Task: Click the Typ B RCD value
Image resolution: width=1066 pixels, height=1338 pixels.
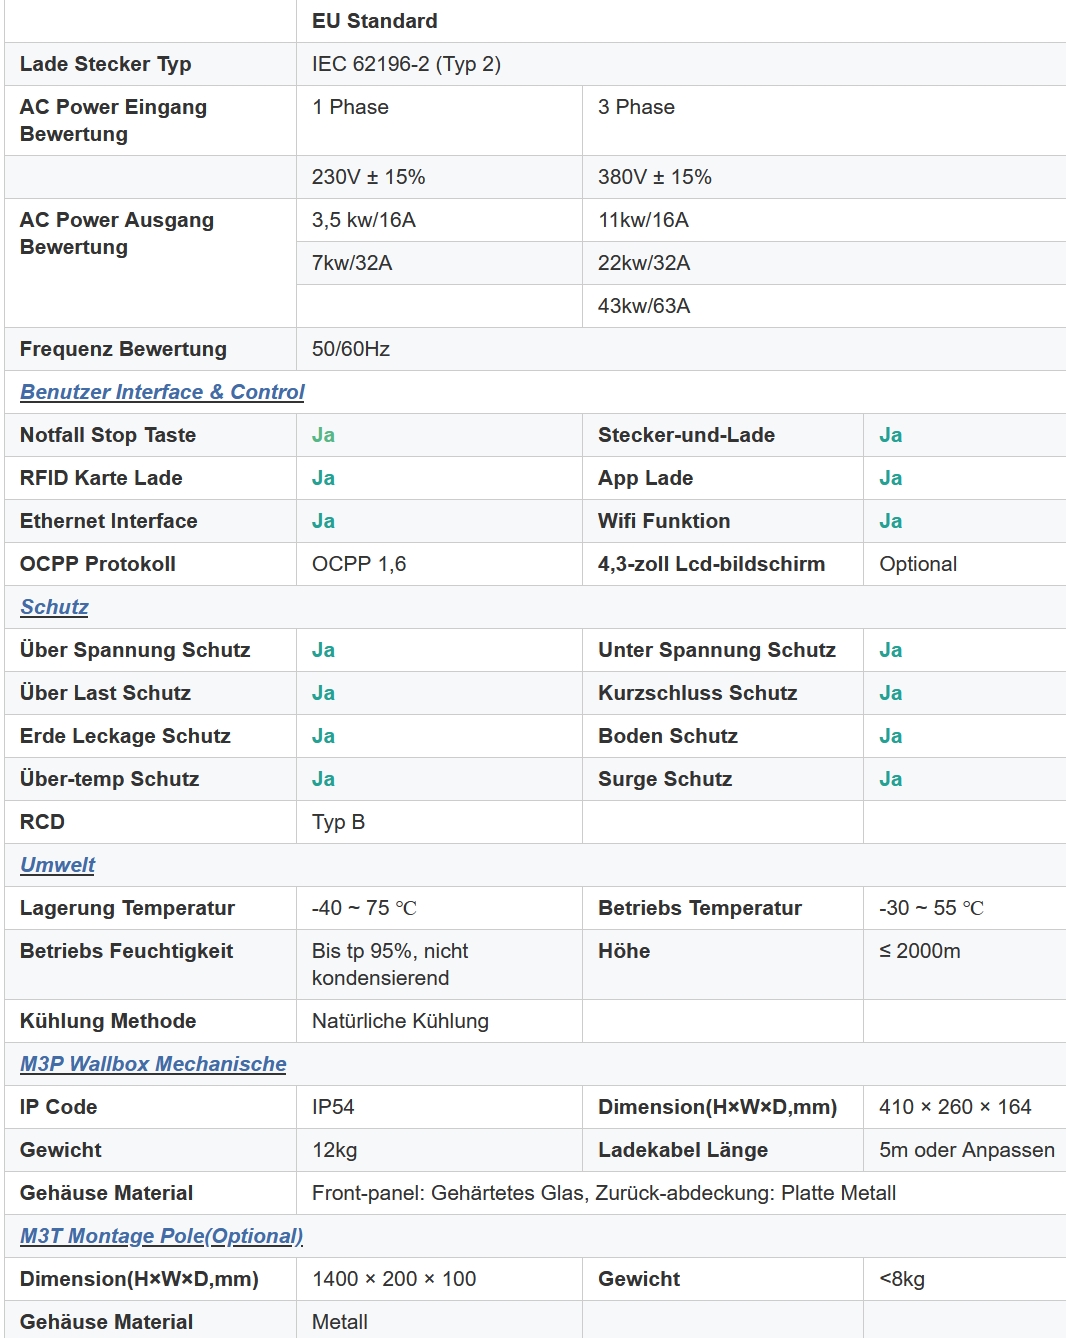Action: coord(338,822)
